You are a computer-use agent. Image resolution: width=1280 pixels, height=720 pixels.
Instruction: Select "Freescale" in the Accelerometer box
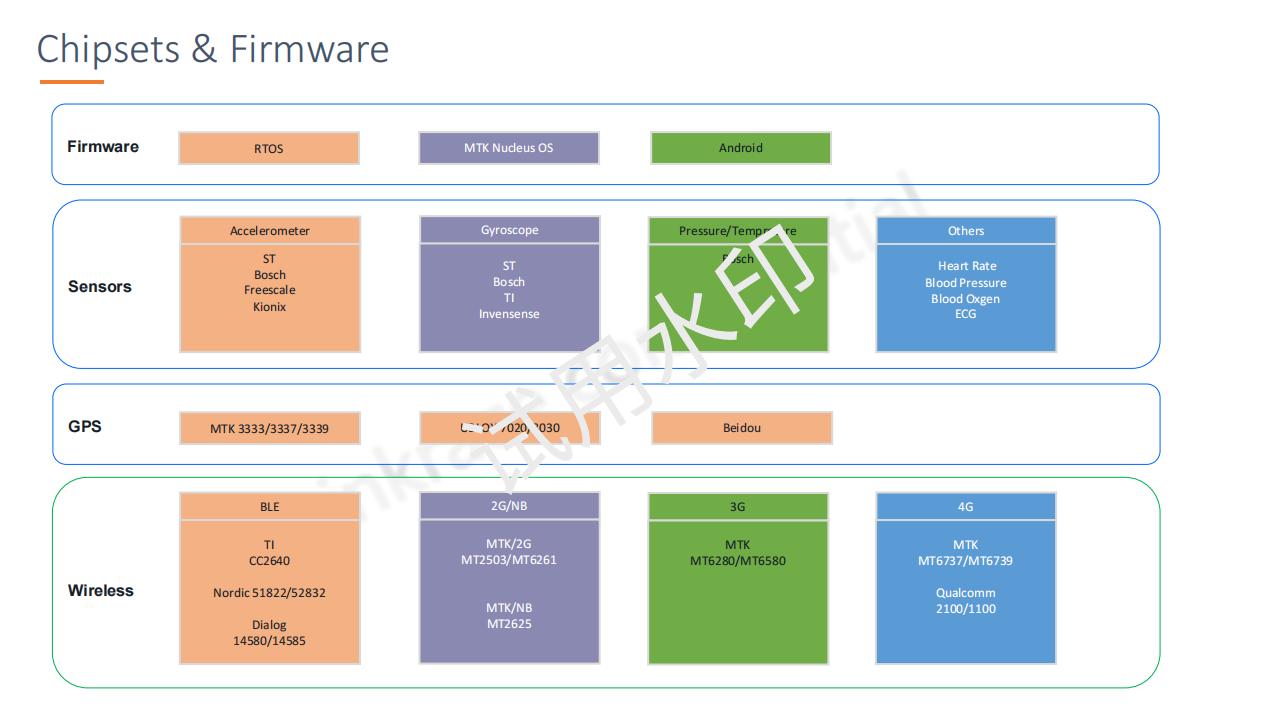(270, 290)
